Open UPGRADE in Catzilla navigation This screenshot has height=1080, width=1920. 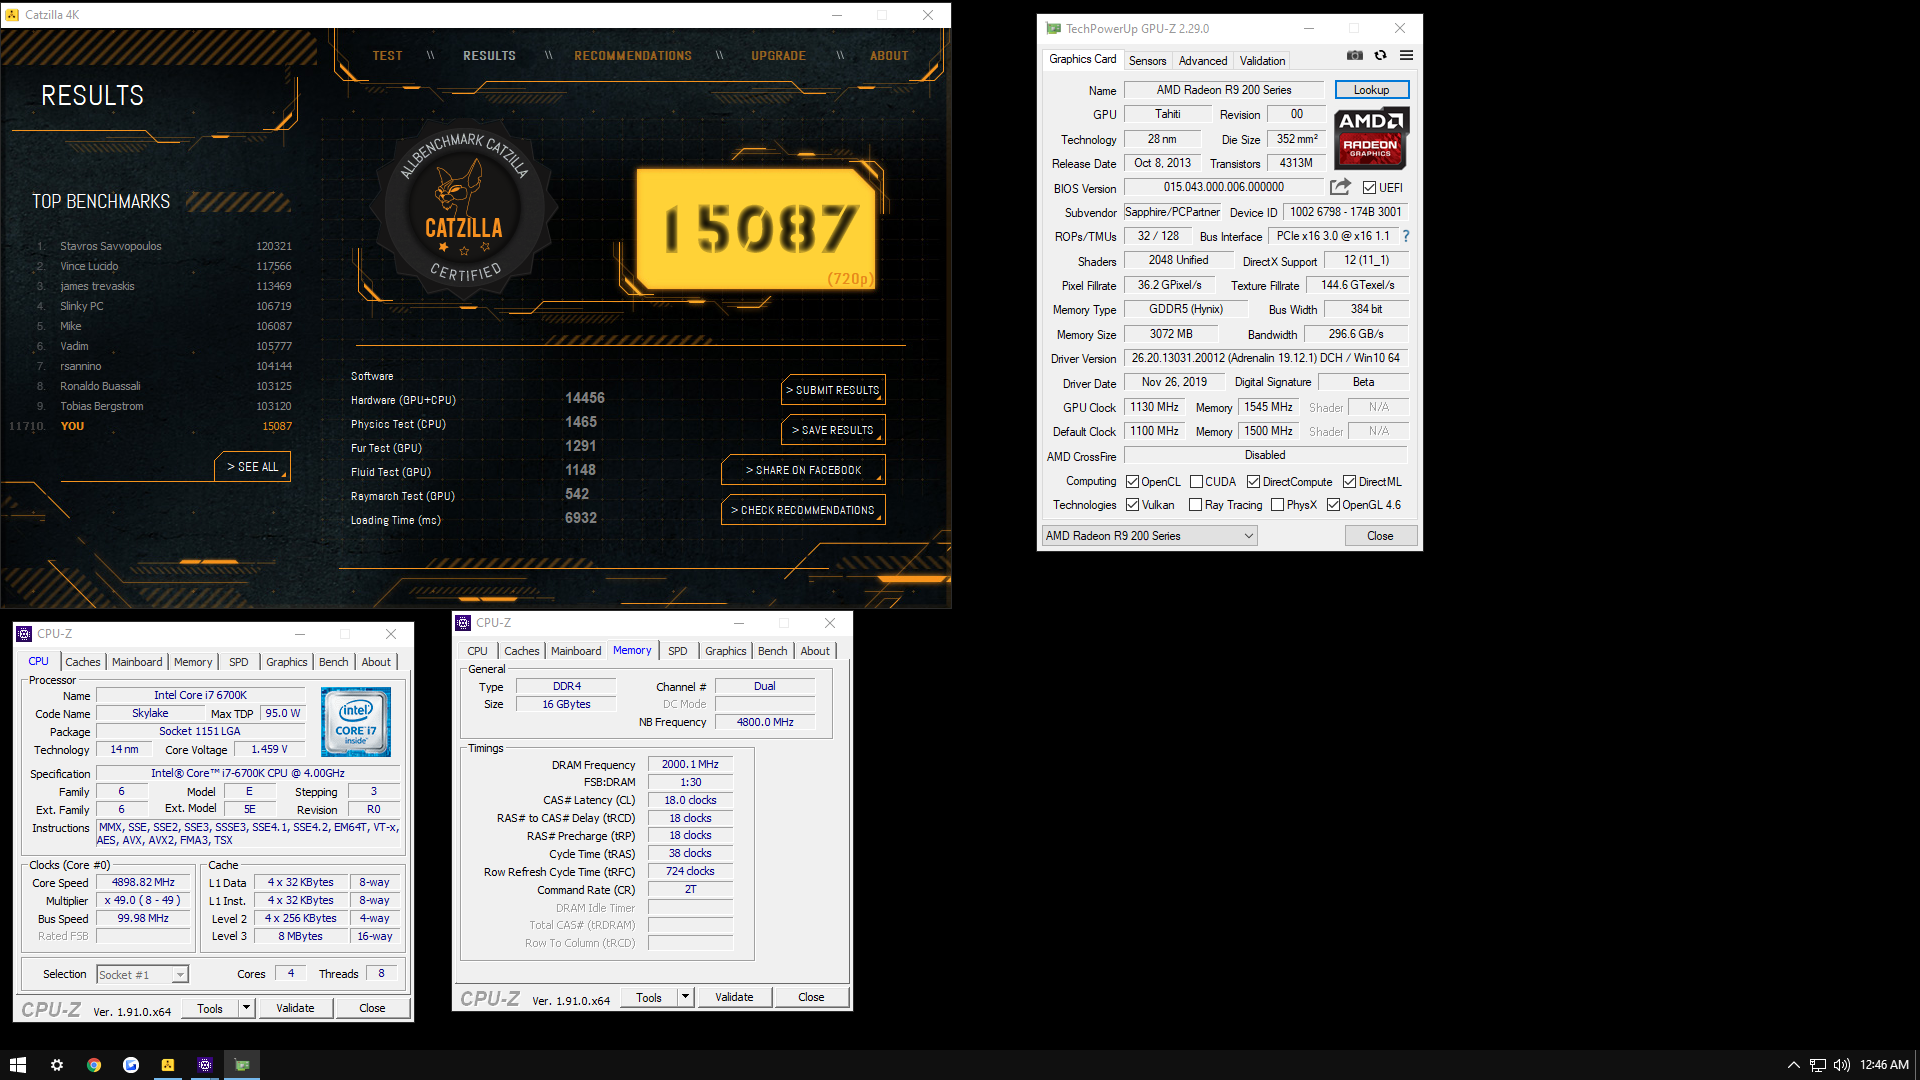coord(778,56)
